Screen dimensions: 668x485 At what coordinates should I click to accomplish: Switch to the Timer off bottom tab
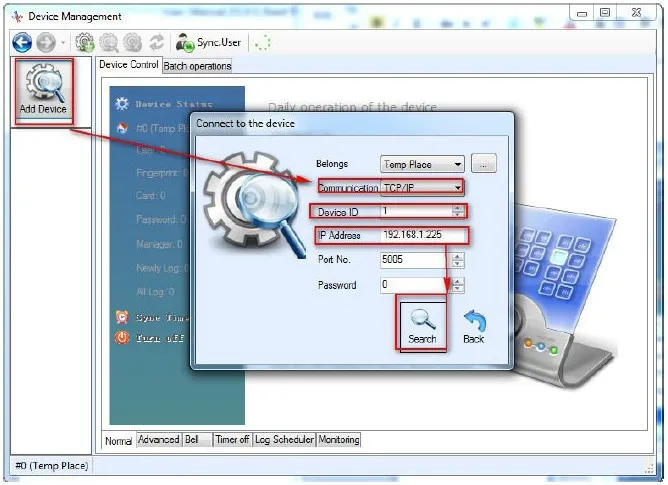coord(232,439)
